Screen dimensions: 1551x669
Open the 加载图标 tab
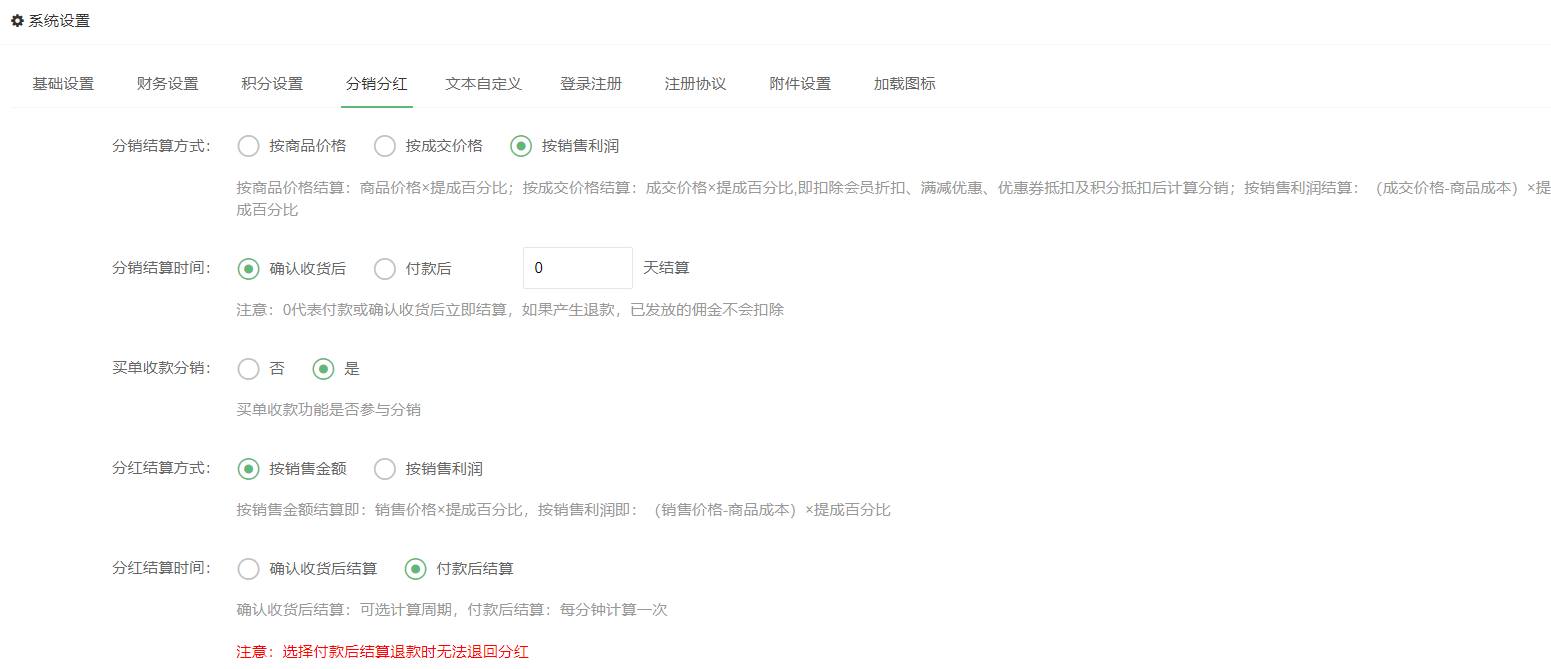tap(904, 84)
